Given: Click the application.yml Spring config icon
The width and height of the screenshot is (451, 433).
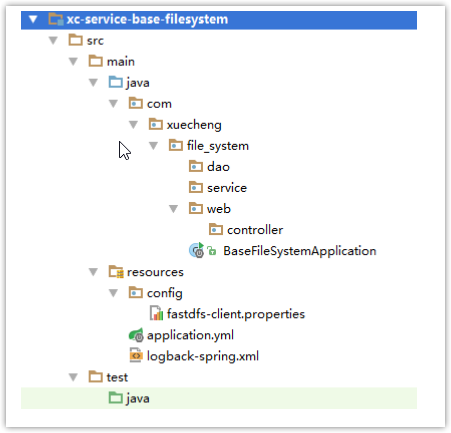Looking at the screenshot, I should [x=136, y=335].
